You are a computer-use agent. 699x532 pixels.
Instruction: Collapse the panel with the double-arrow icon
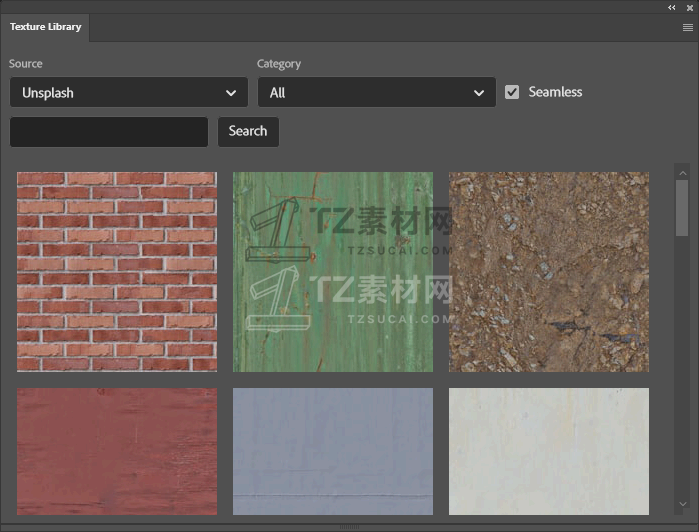pyautogui.click(x=672, y=7)
